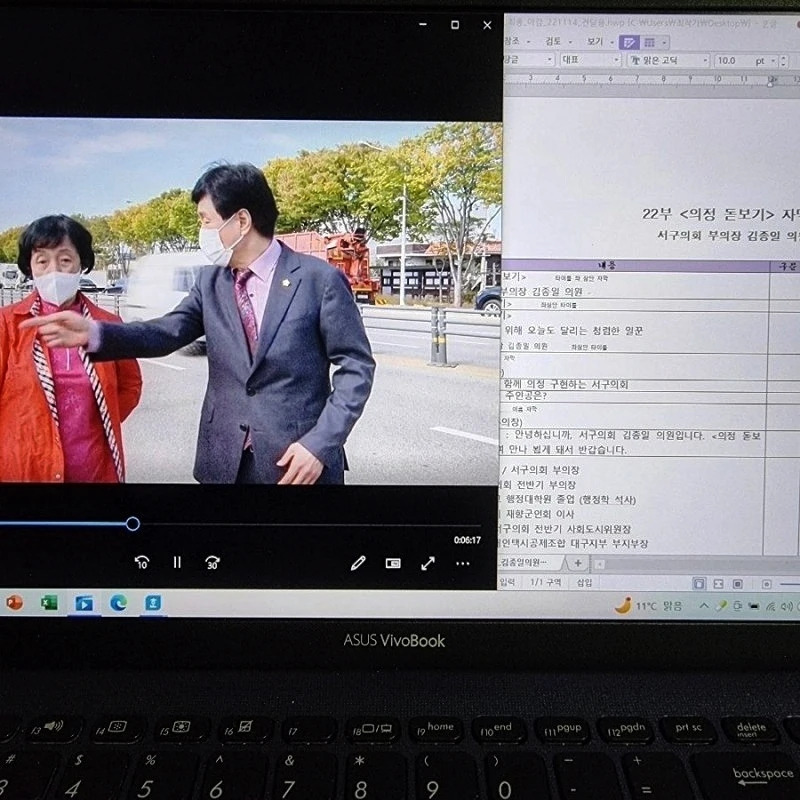Click the horizontal ruler in Hangul
Image resolution: width=800 pixels, height=800 pixels.
(651, 79)
